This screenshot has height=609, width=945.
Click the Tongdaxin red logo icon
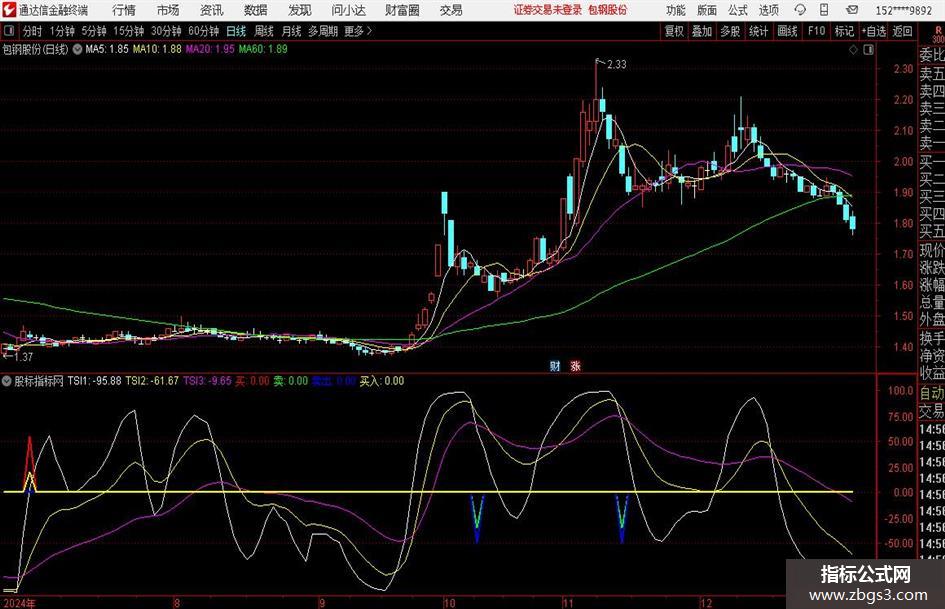tap(9, 10)
